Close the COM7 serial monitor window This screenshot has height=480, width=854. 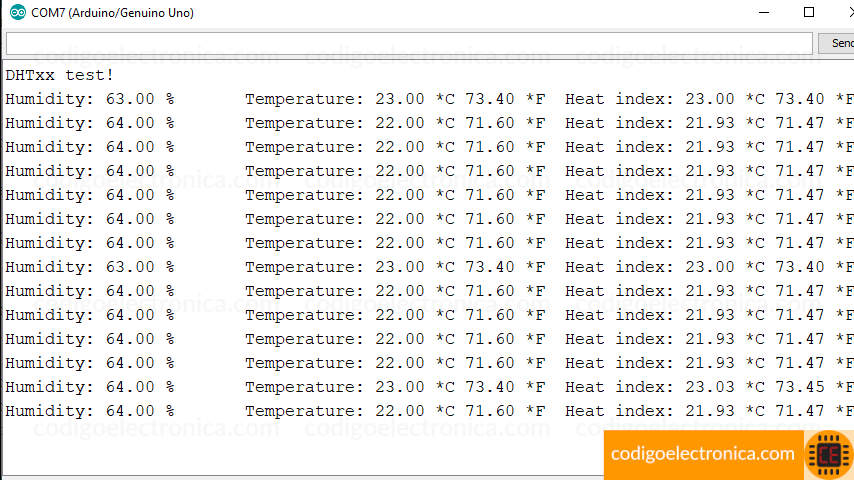tap(850, 12)
